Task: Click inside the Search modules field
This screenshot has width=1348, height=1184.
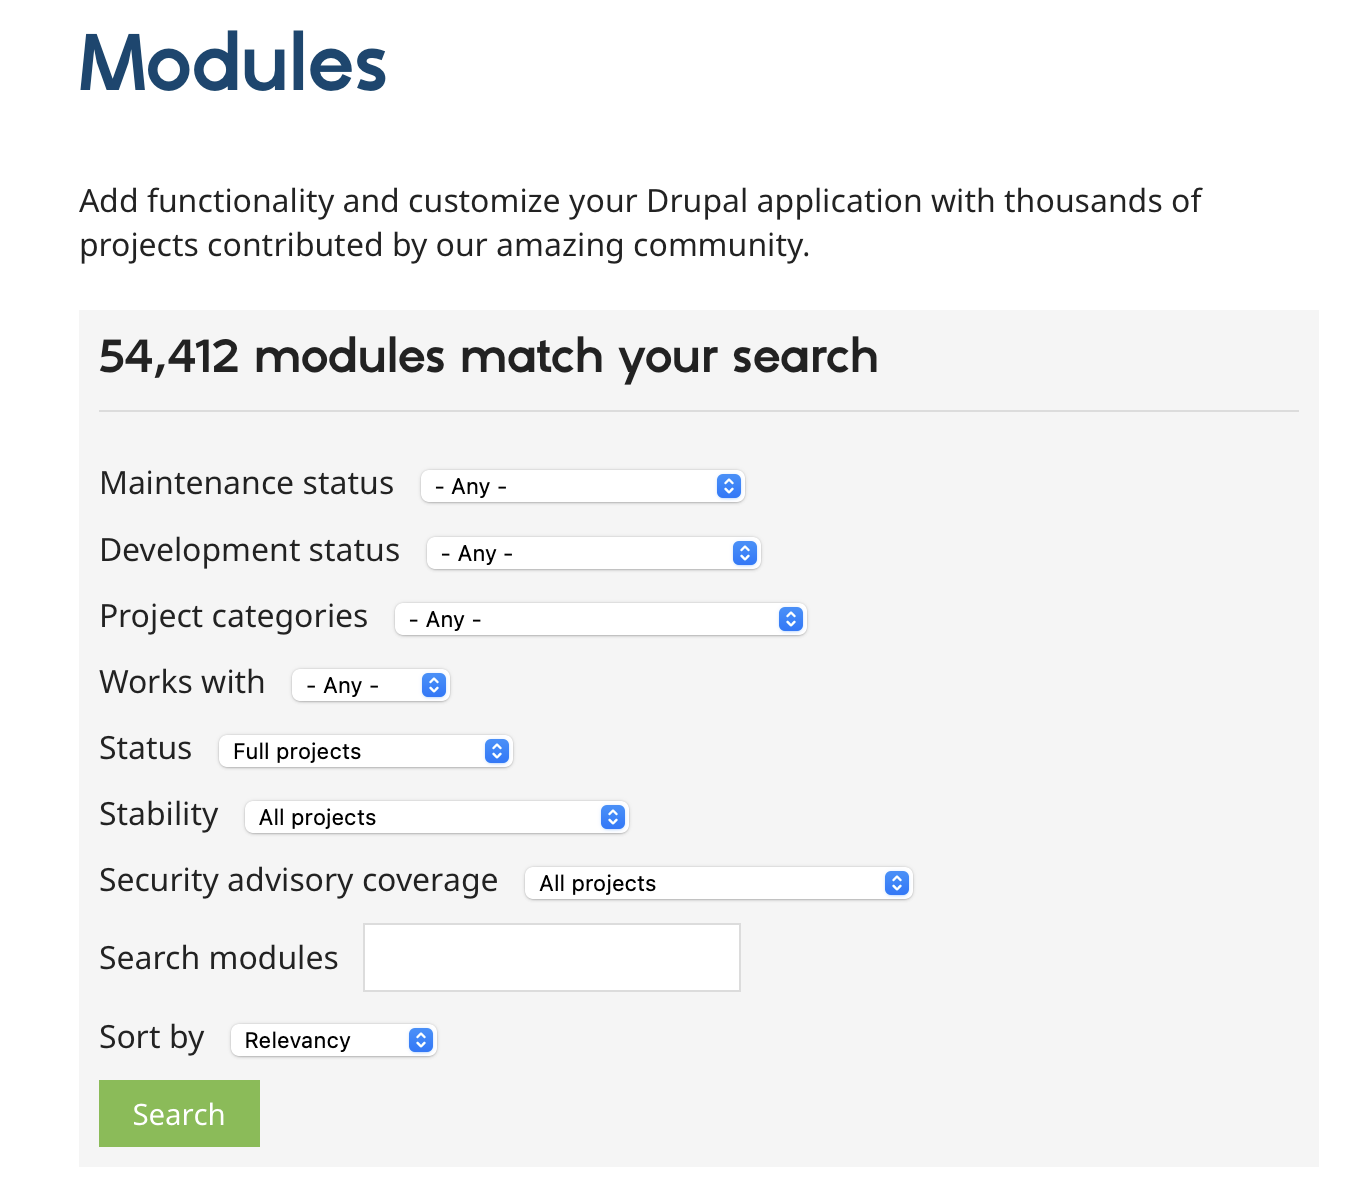Action: coord(551,957)
